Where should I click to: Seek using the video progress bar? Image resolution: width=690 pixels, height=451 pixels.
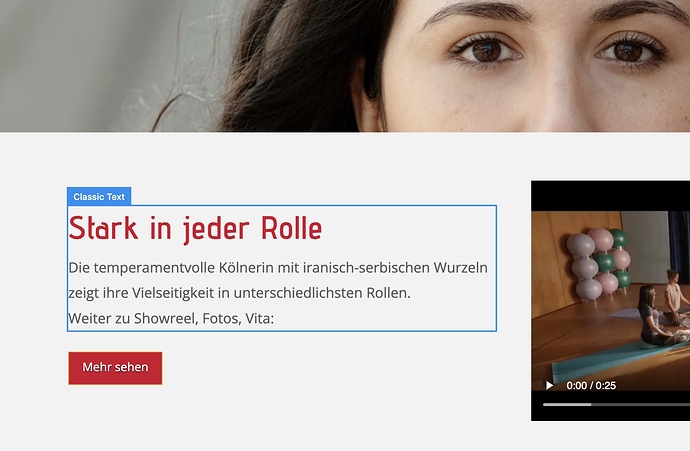[x=616, y=404]
